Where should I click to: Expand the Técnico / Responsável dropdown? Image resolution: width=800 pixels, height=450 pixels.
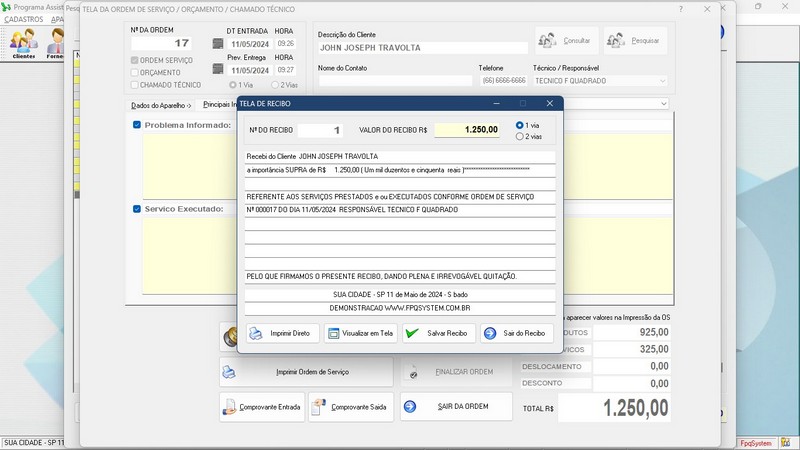662,80
